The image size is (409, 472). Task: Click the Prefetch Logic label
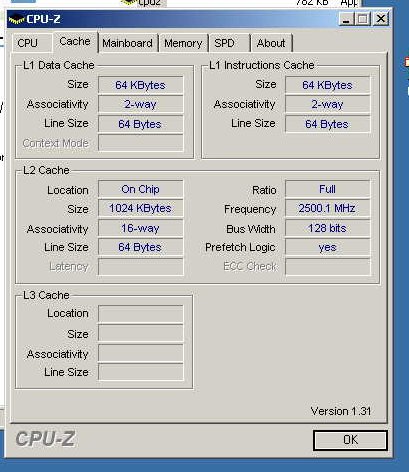click(240, 247)
